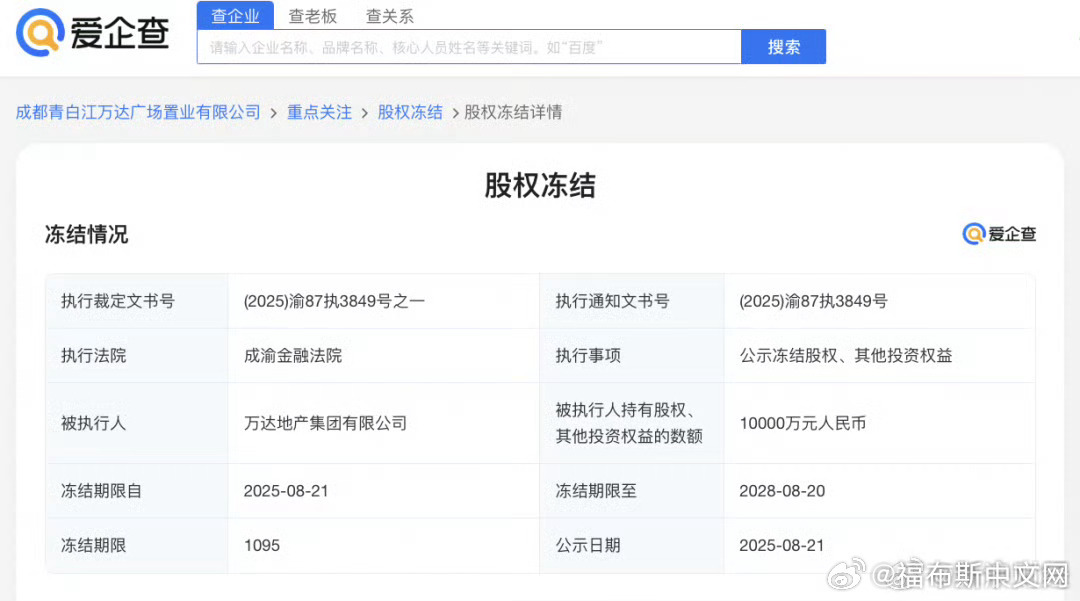The height and width of the screenshot is (601, 1080).
Task: Select the 1095 duration value
Action: coord(262,545)
